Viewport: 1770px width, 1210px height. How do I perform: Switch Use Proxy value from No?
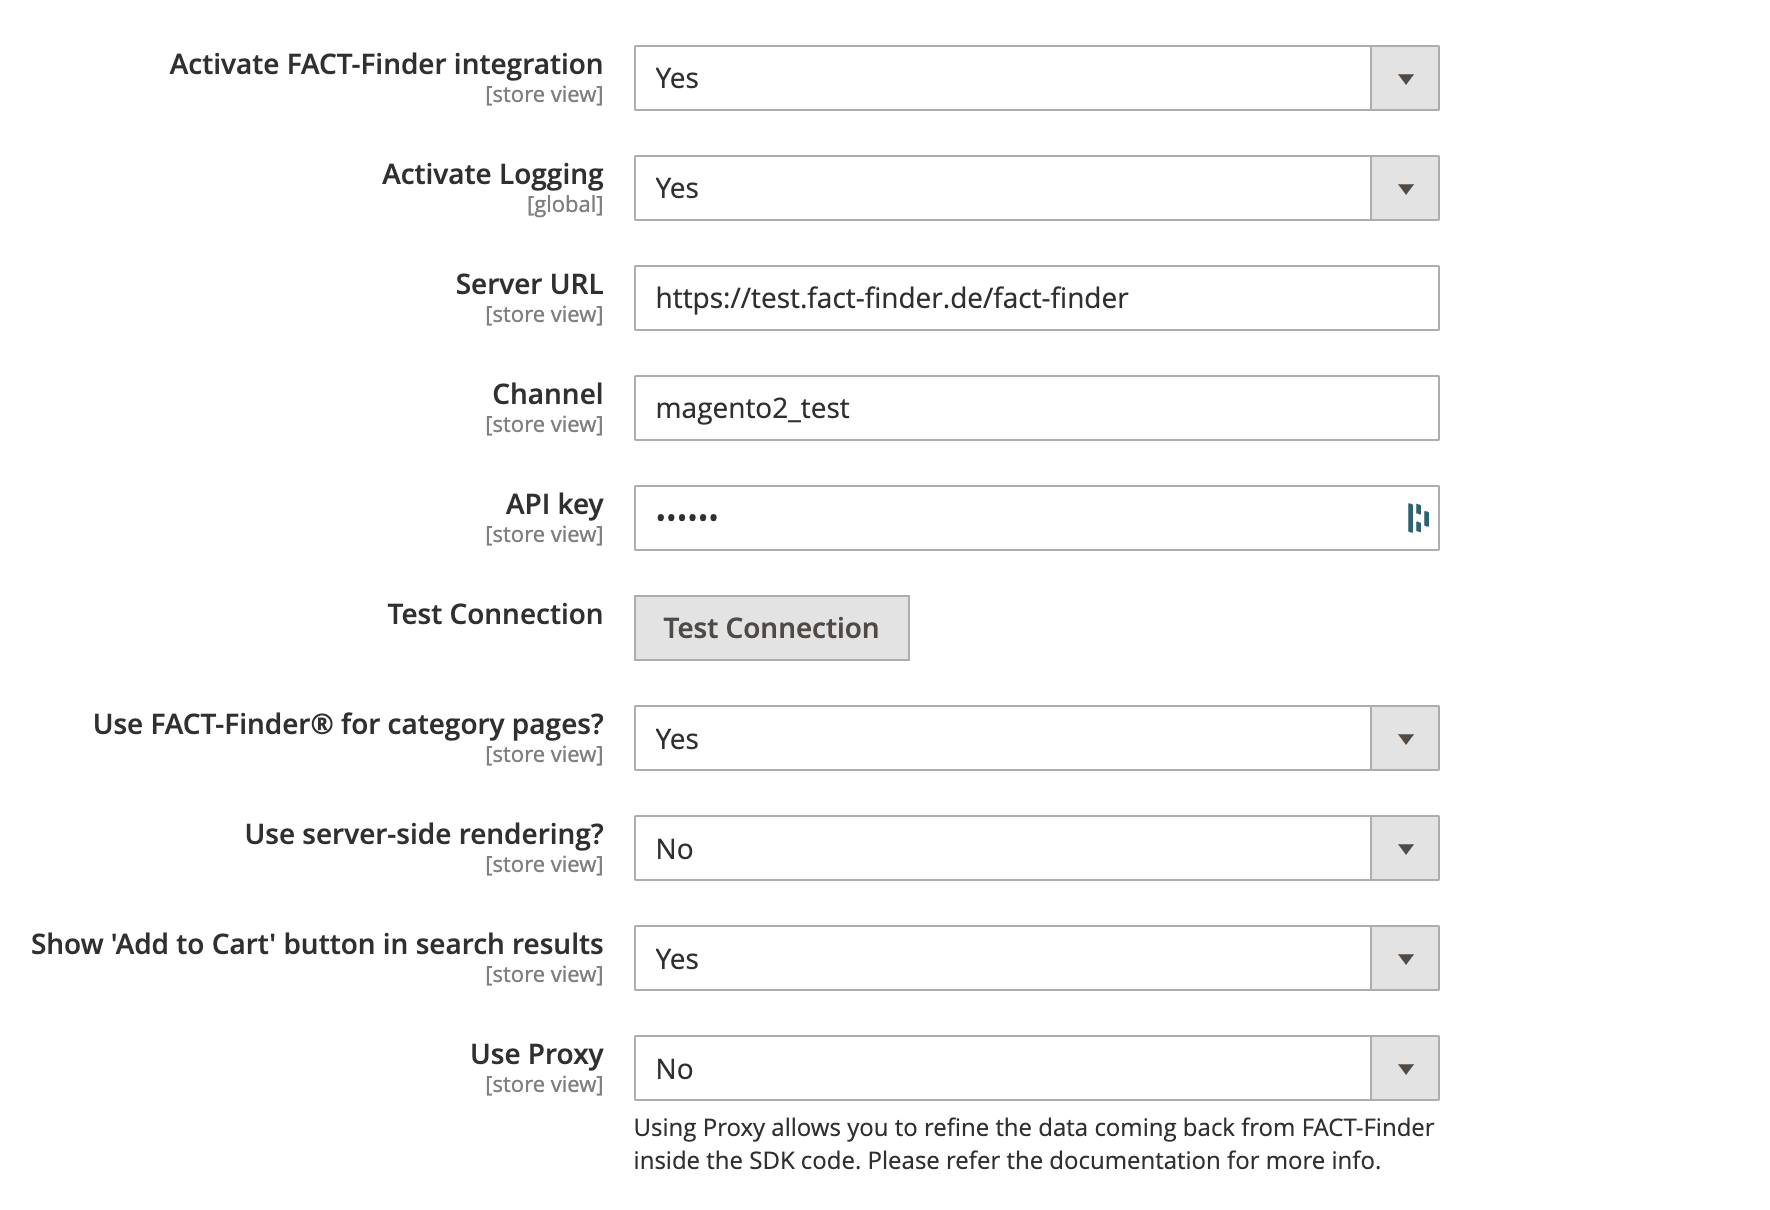tap(1000, 1067)
